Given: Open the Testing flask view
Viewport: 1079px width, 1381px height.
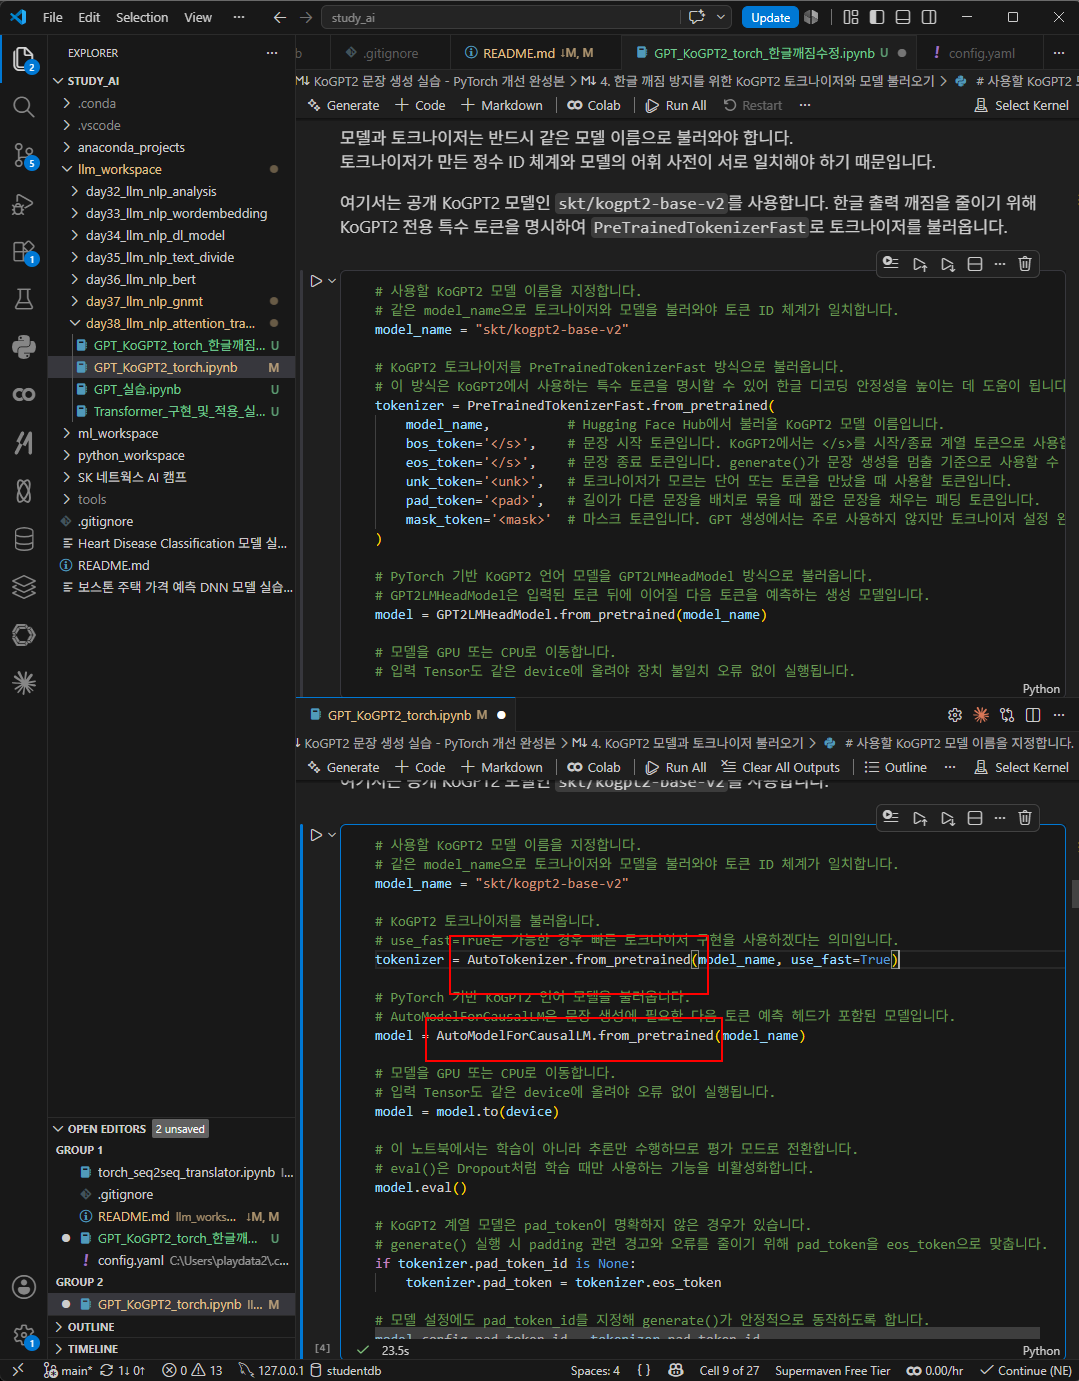Looking at the screenshot, I should tap(24, 299).
